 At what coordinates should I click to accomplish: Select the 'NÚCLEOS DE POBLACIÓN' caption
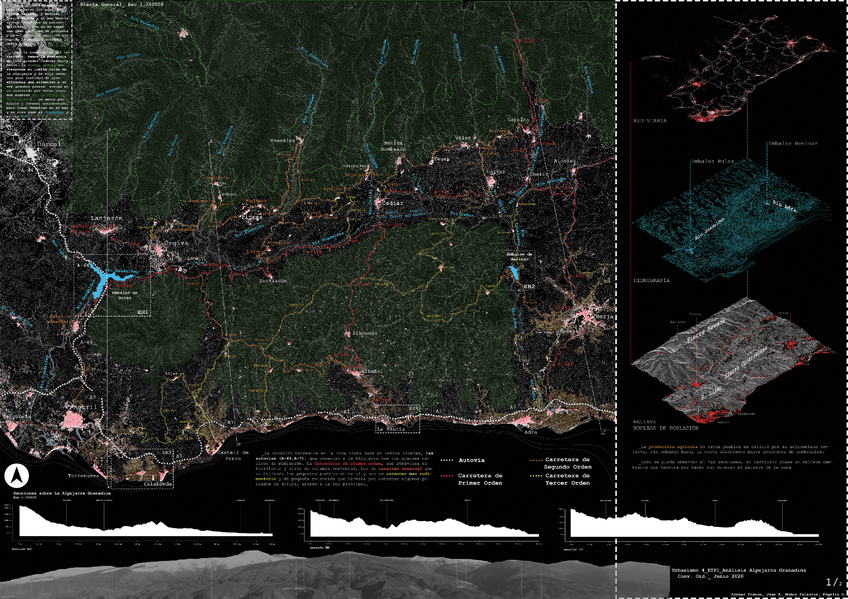(666, 428)
